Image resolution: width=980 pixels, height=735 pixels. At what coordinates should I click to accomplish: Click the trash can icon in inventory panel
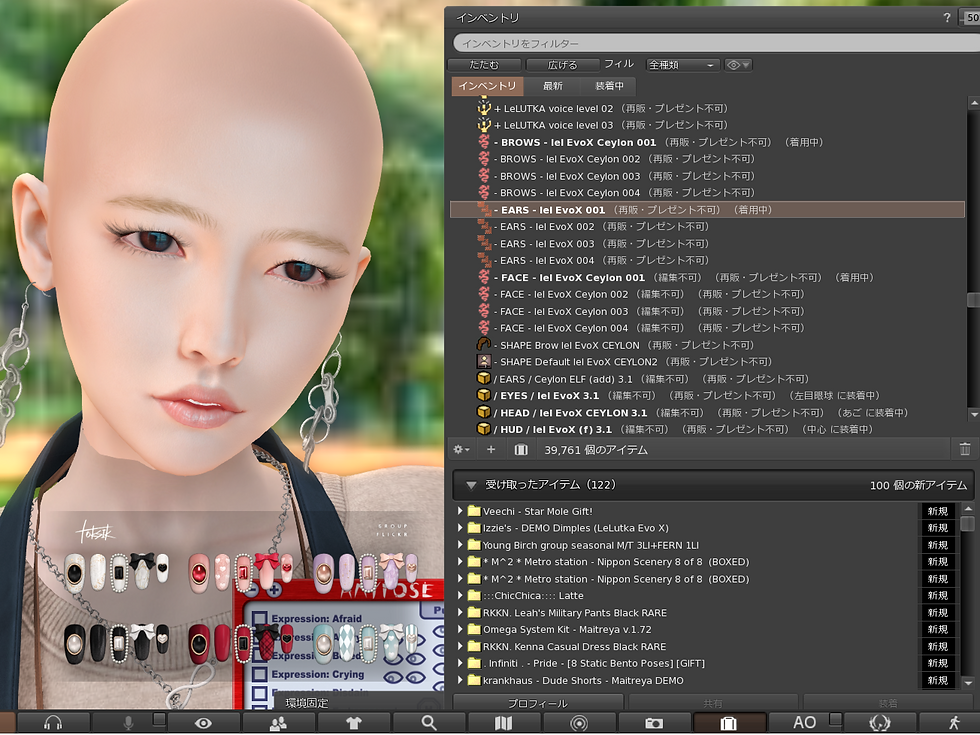click(965, 449)
